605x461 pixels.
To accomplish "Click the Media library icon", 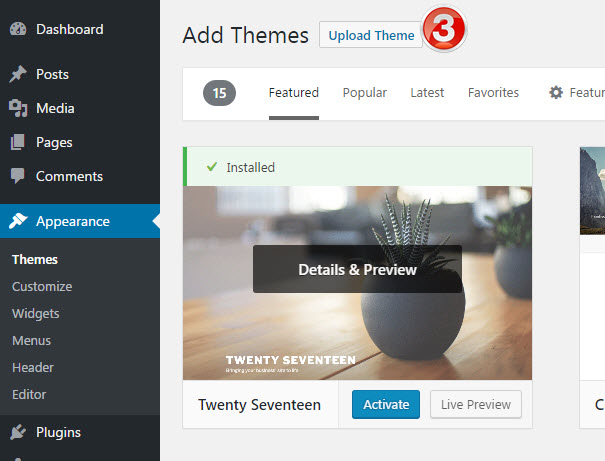I will (18, 108).
